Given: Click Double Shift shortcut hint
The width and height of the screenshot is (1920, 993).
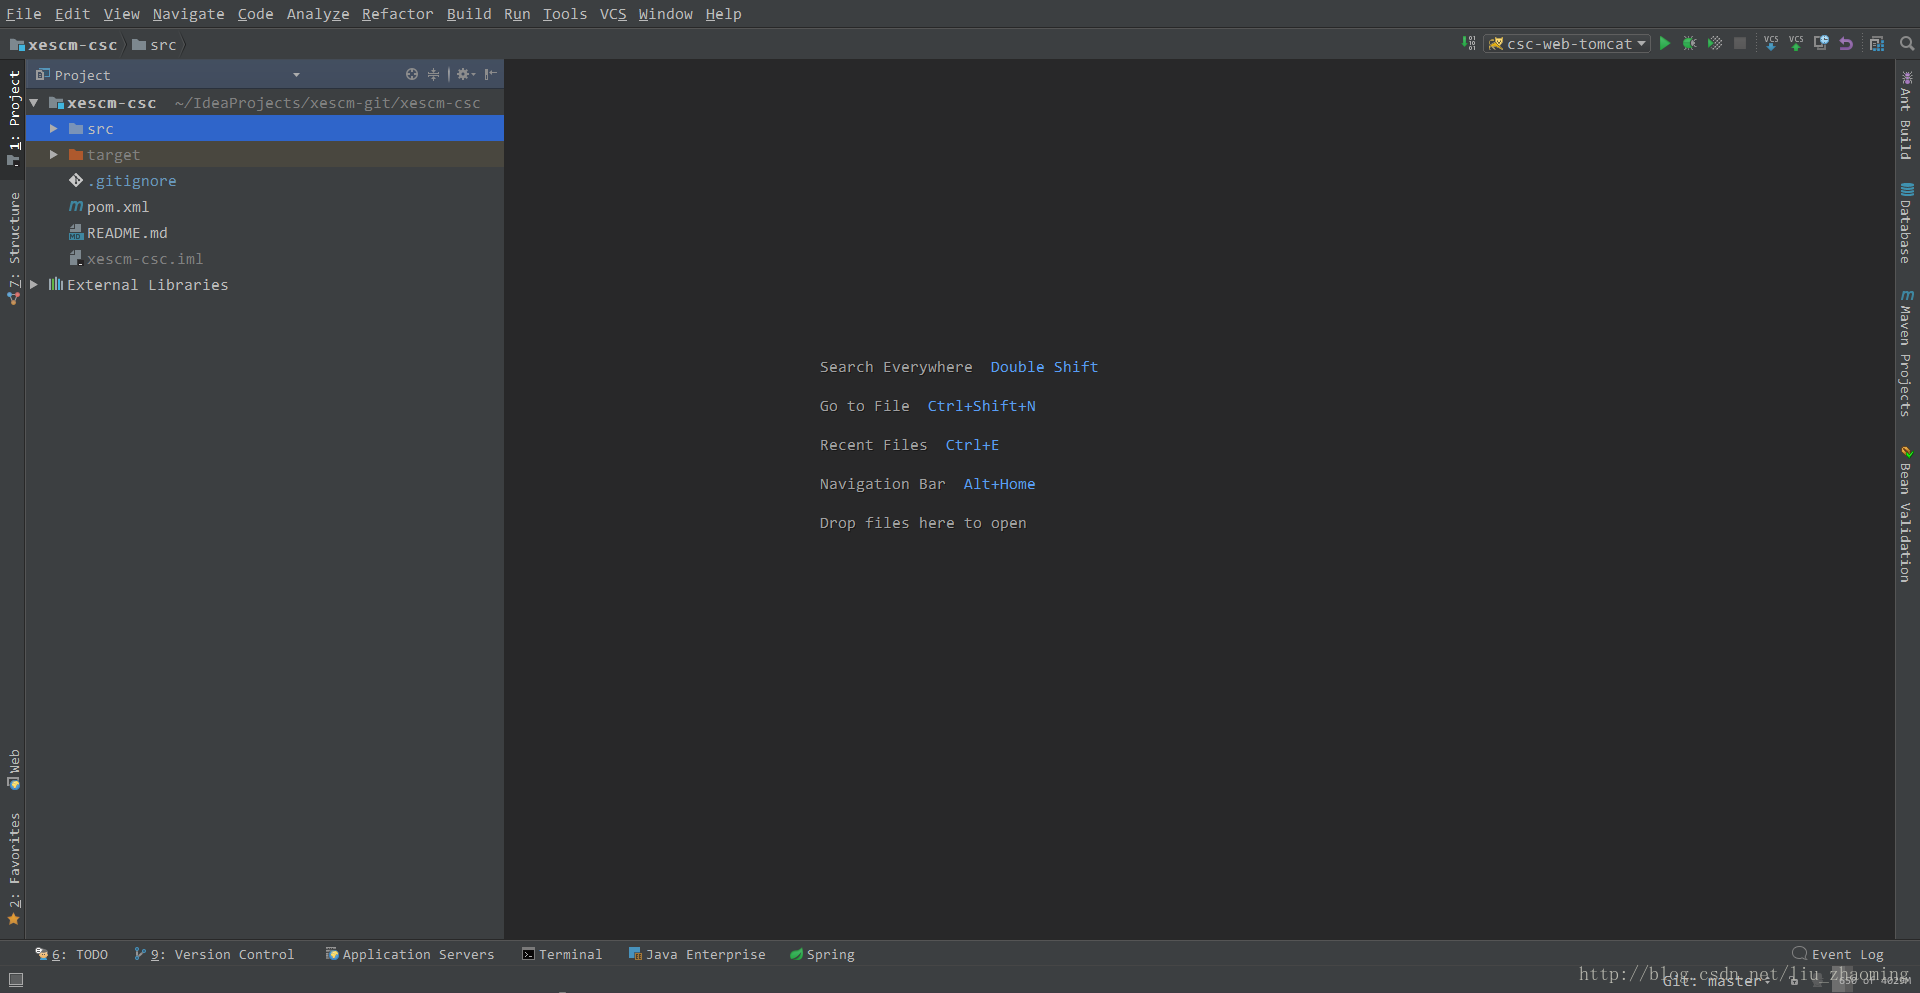Looking at the screenshot, I should point(1044,367).
